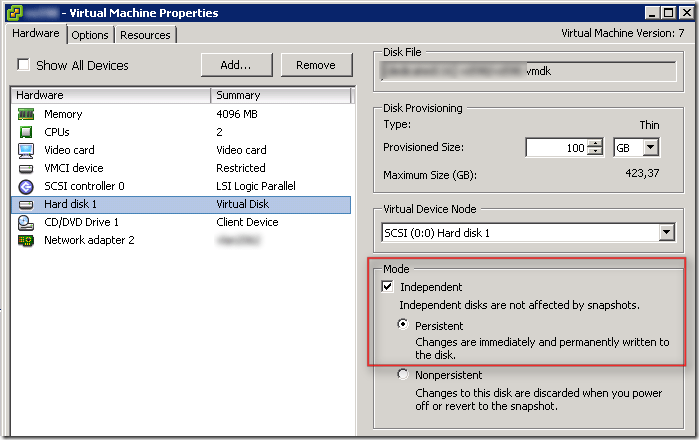Choose the Persistent radio option
This screenshot has width=699, height=440.
click(x=403, y=325)
